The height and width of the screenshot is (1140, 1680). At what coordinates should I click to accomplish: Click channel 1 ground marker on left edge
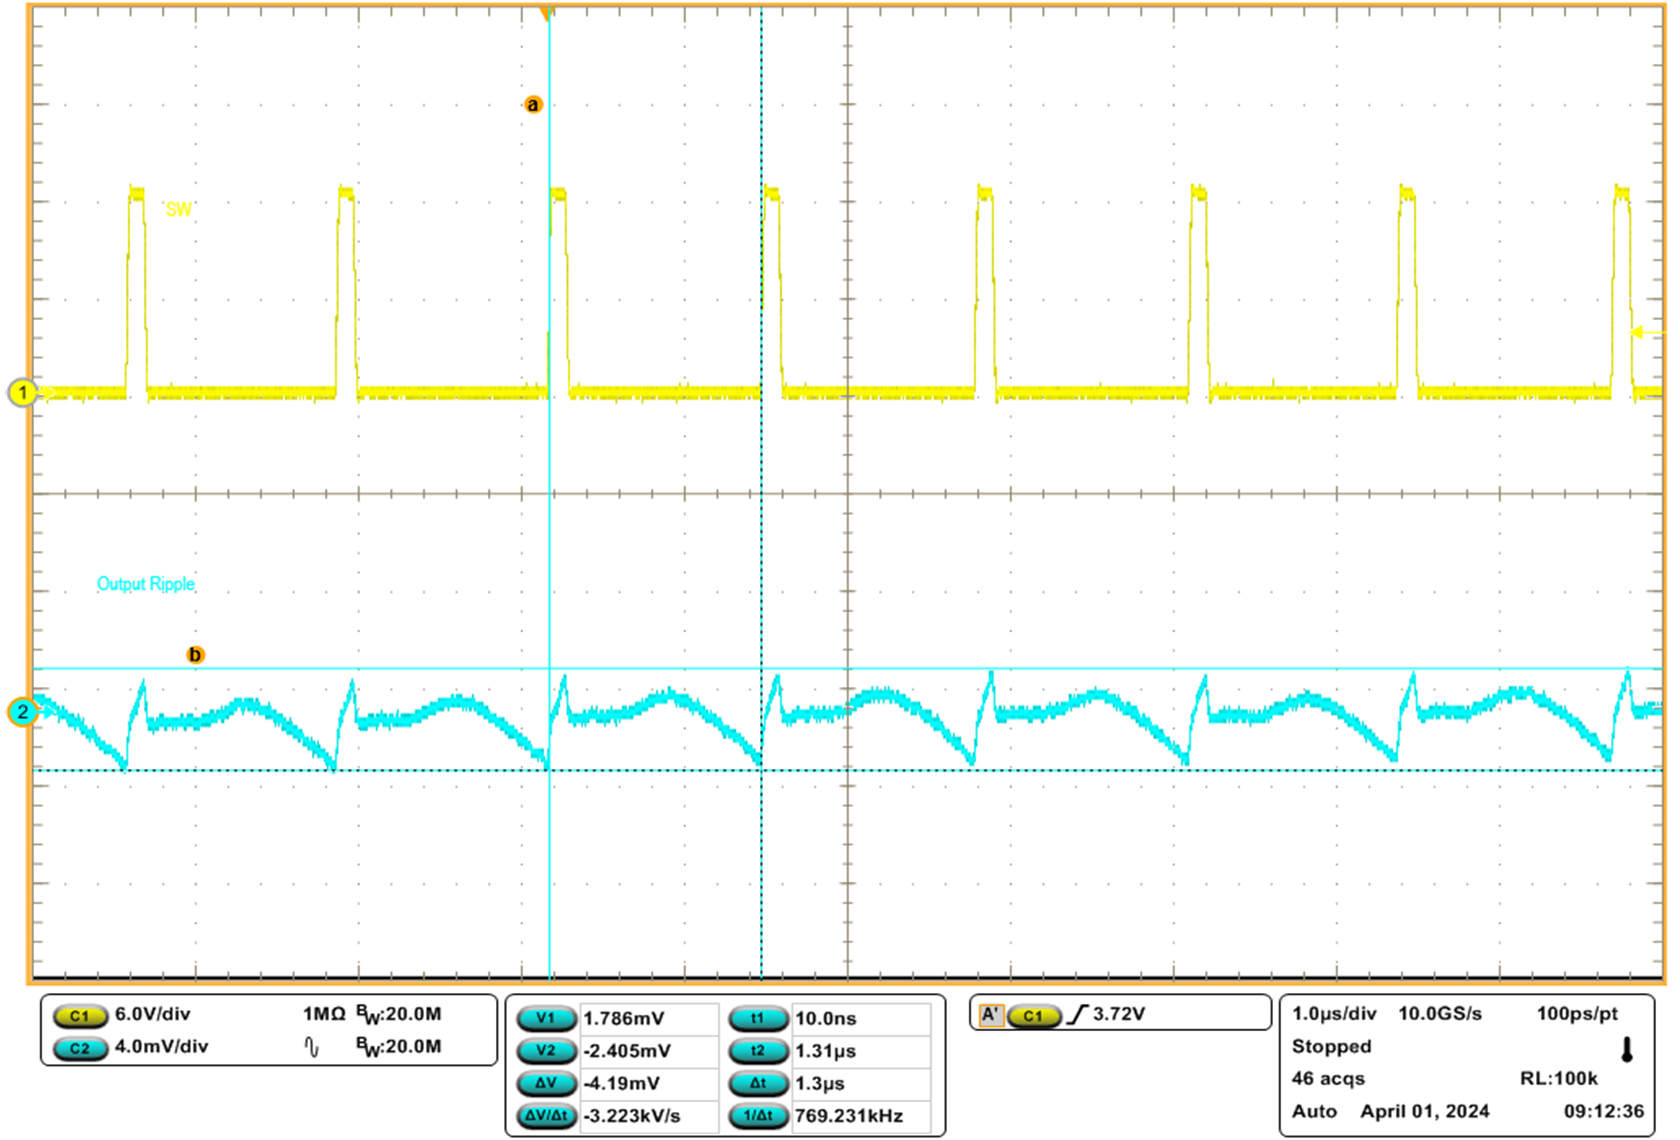(x=20, y=394)
